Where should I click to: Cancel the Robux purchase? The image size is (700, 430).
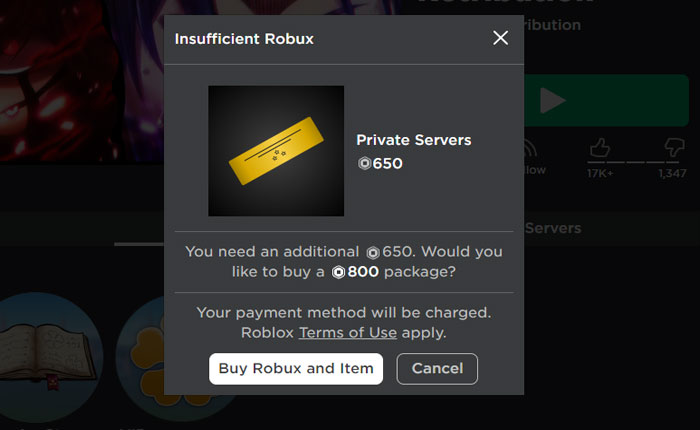437,368
